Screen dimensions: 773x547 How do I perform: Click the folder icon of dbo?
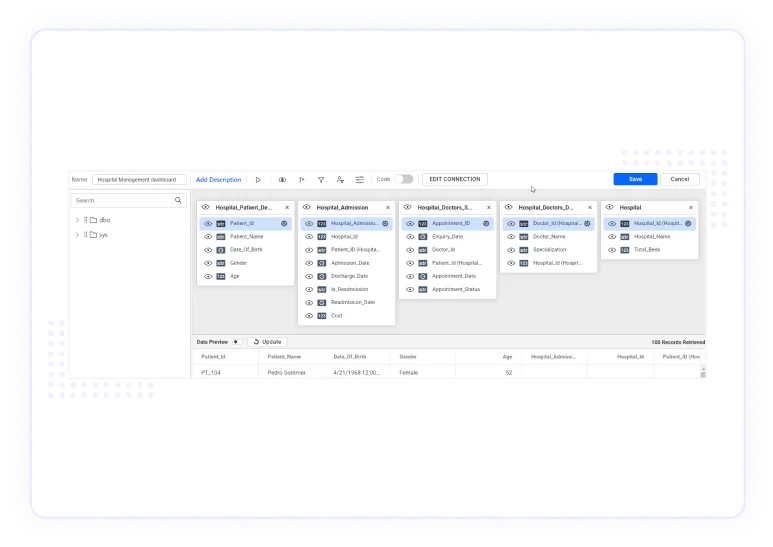coord(93,220)
